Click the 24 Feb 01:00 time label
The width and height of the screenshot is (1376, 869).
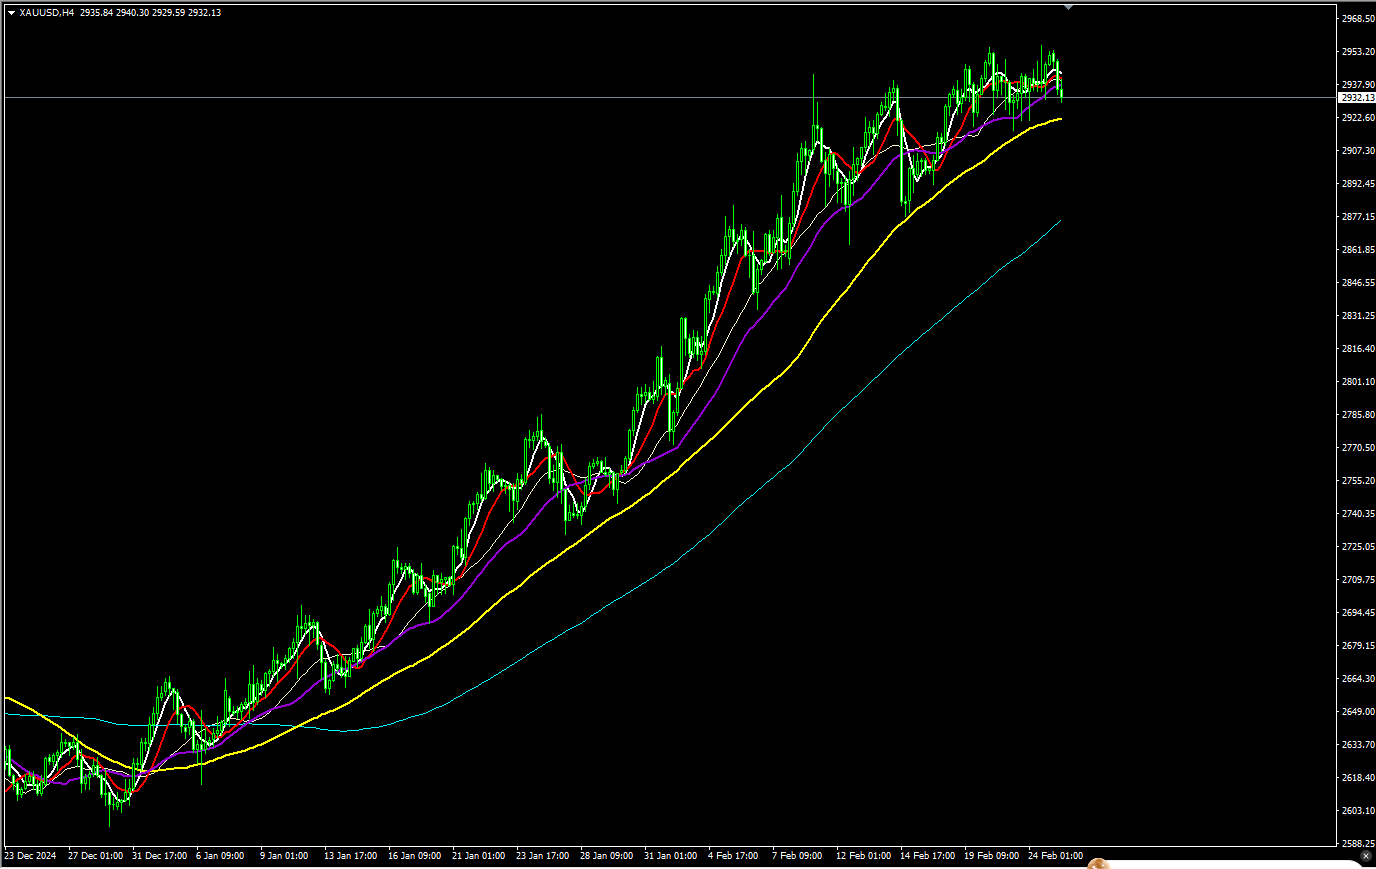1055,856
